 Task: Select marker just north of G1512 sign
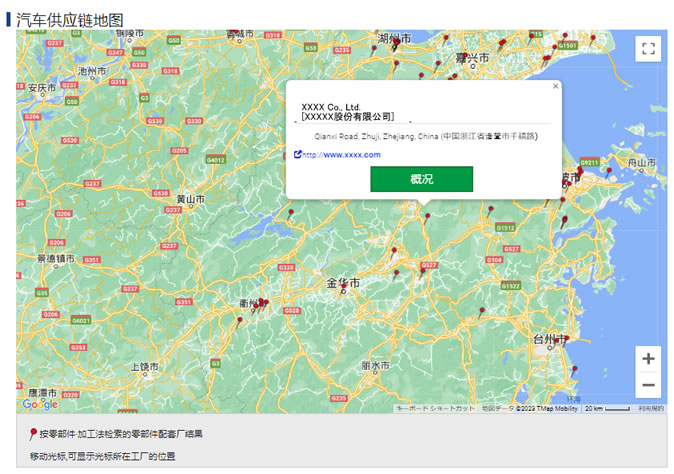click(x=492, y=209)
